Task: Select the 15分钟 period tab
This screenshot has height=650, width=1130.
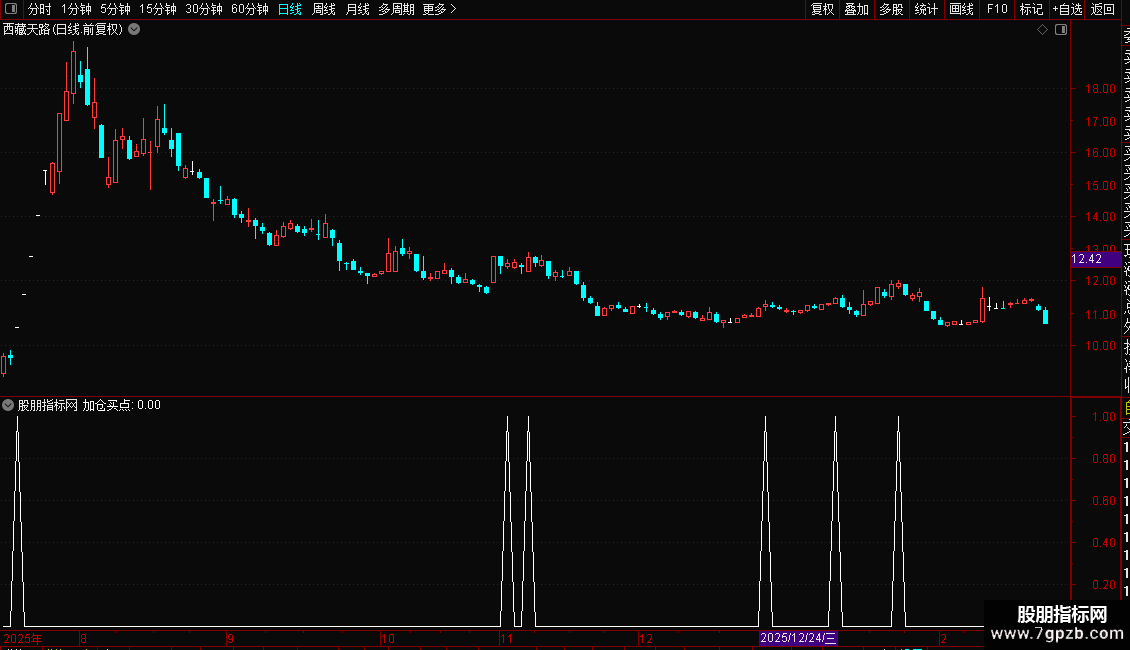Action: pos(158,9)
